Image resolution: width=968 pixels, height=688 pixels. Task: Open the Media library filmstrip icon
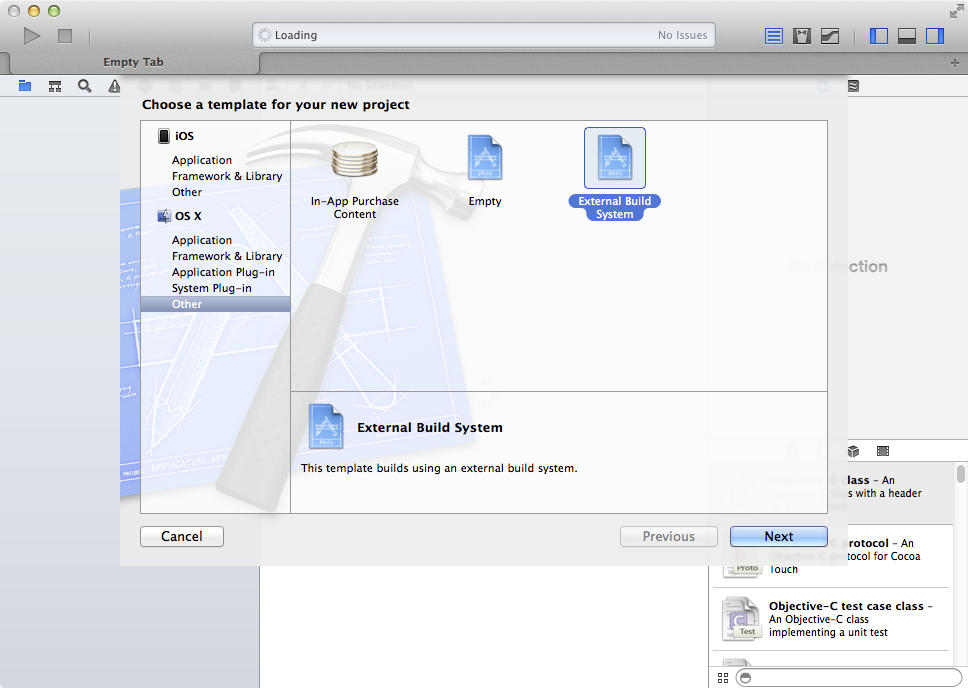[x=883, y=451]
